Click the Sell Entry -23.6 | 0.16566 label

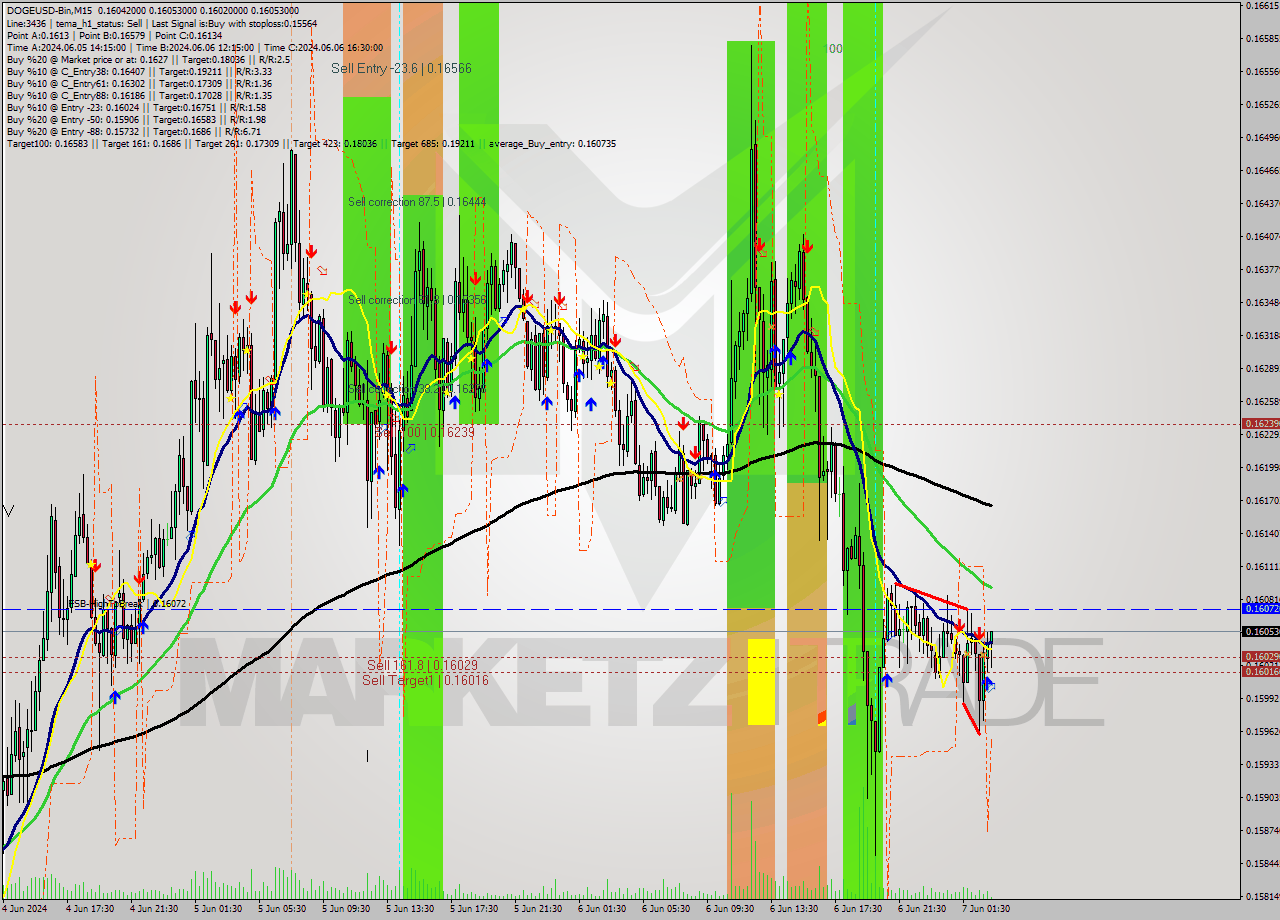click(402, 68)
